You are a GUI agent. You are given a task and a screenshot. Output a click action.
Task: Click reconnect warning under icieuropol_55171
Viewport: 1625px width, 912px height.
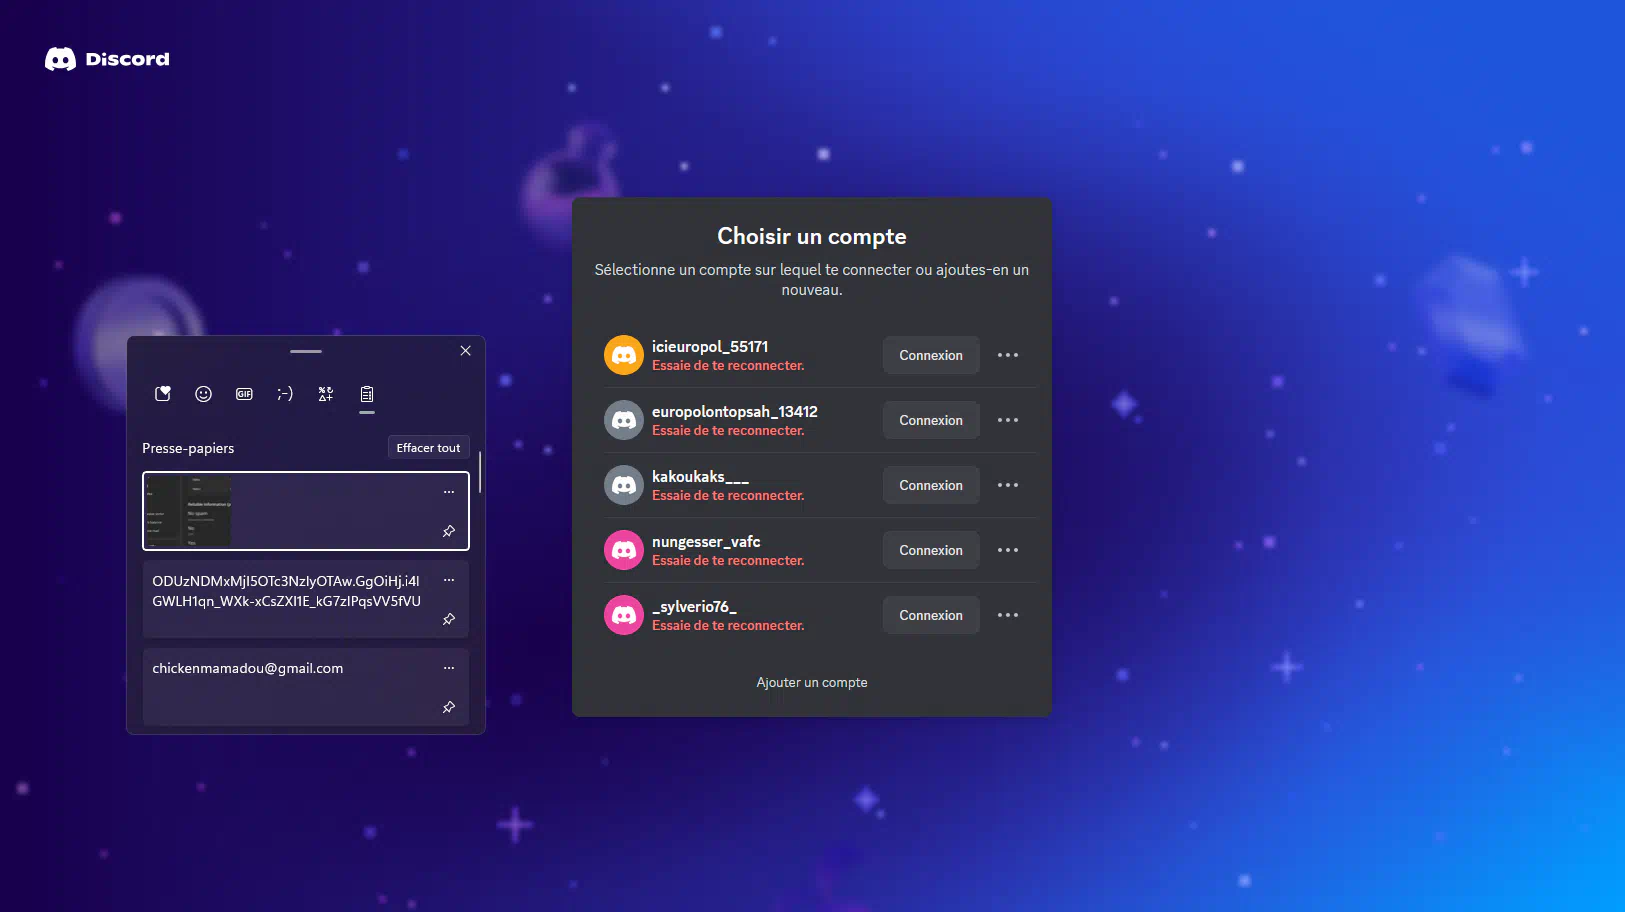click(x=728, y=366)
